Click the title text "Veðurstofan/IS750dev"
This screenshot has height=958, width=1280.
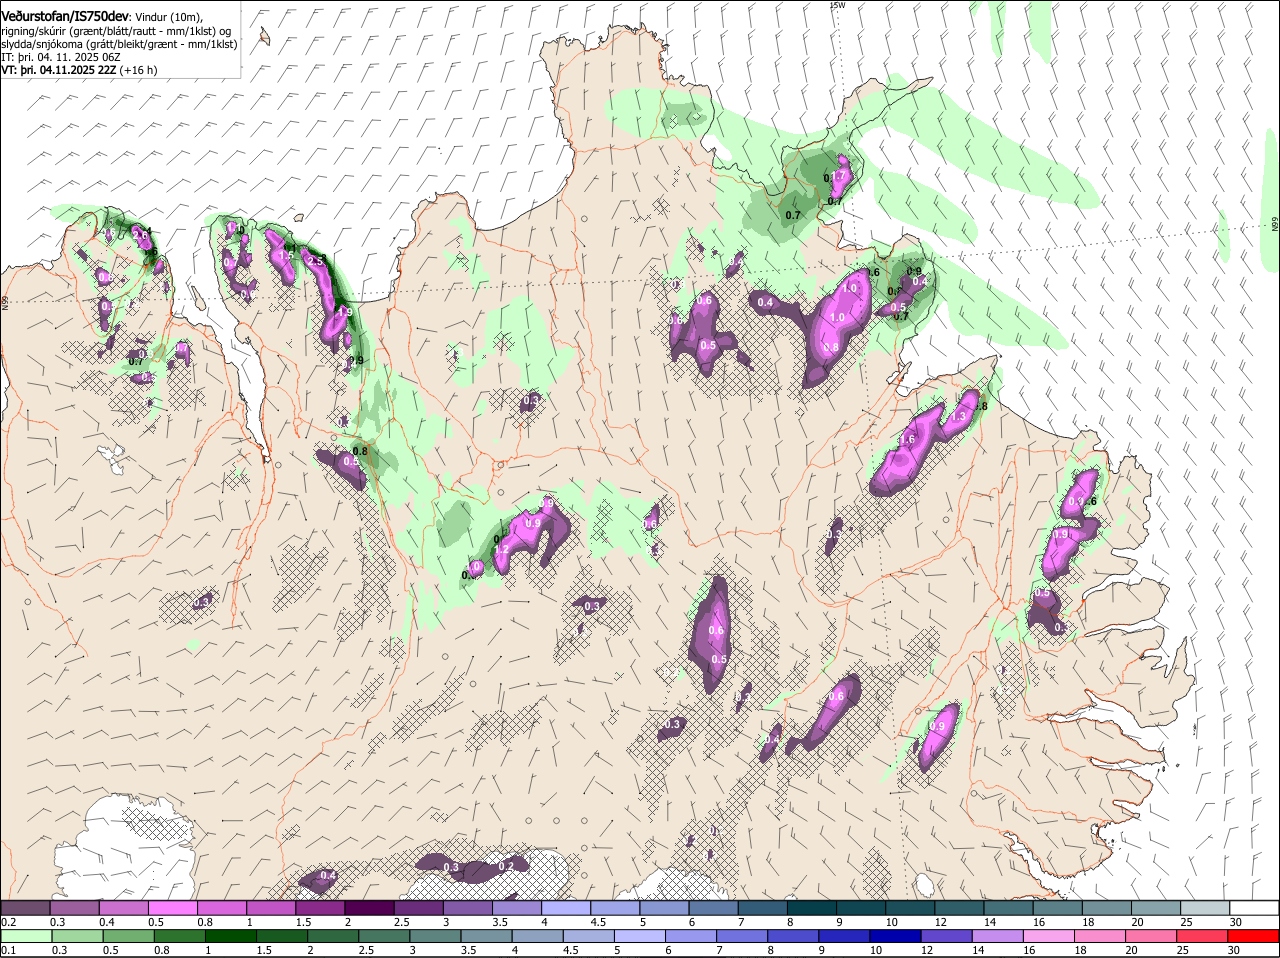(65, 17)
